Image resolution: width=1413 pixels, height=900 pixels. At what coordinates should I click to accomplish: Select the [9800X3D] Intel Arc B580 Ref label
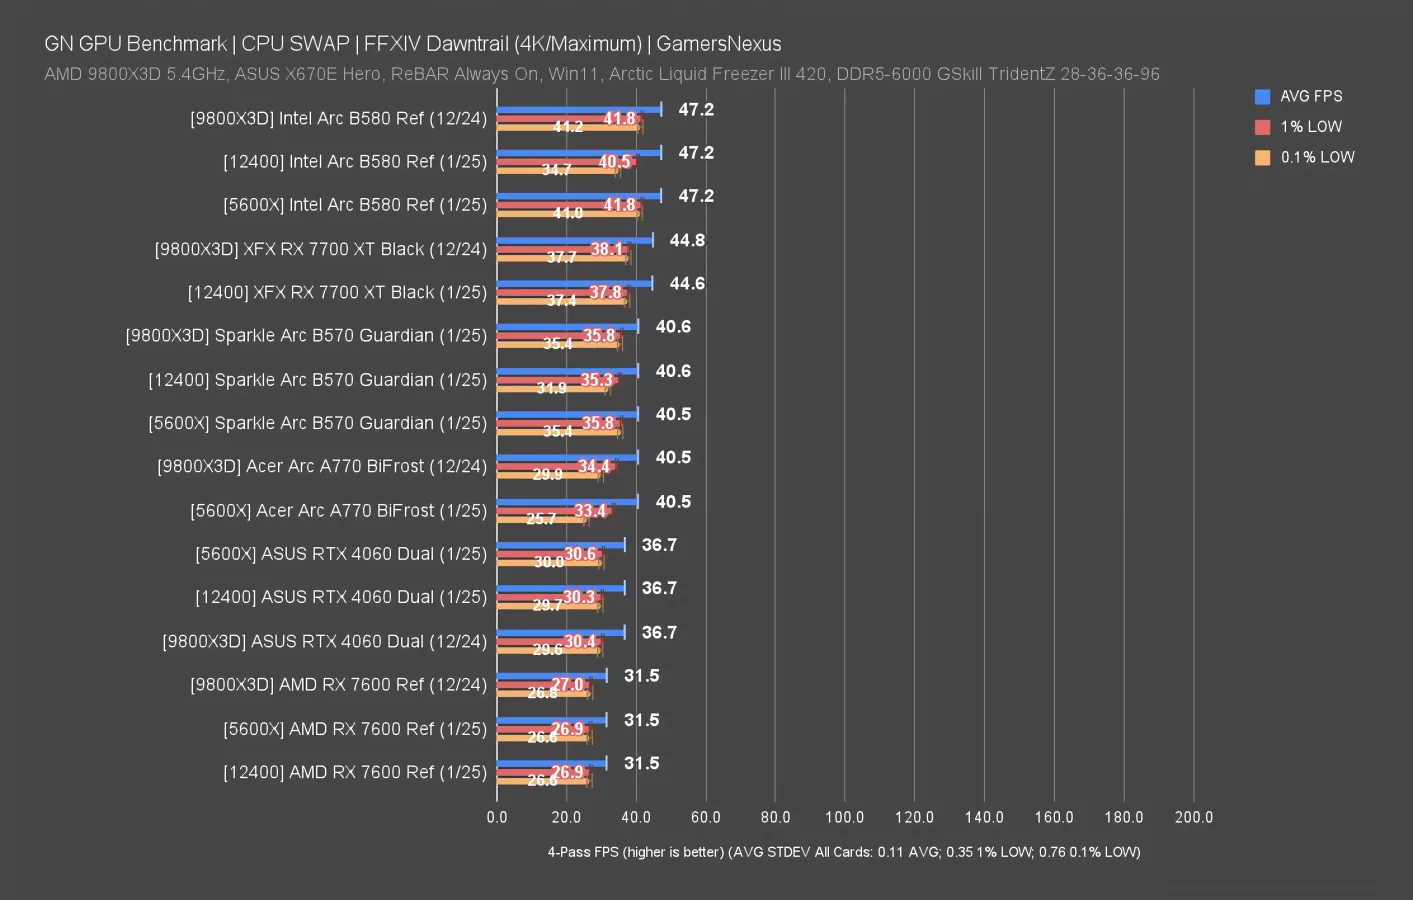[x=338, y=118]
